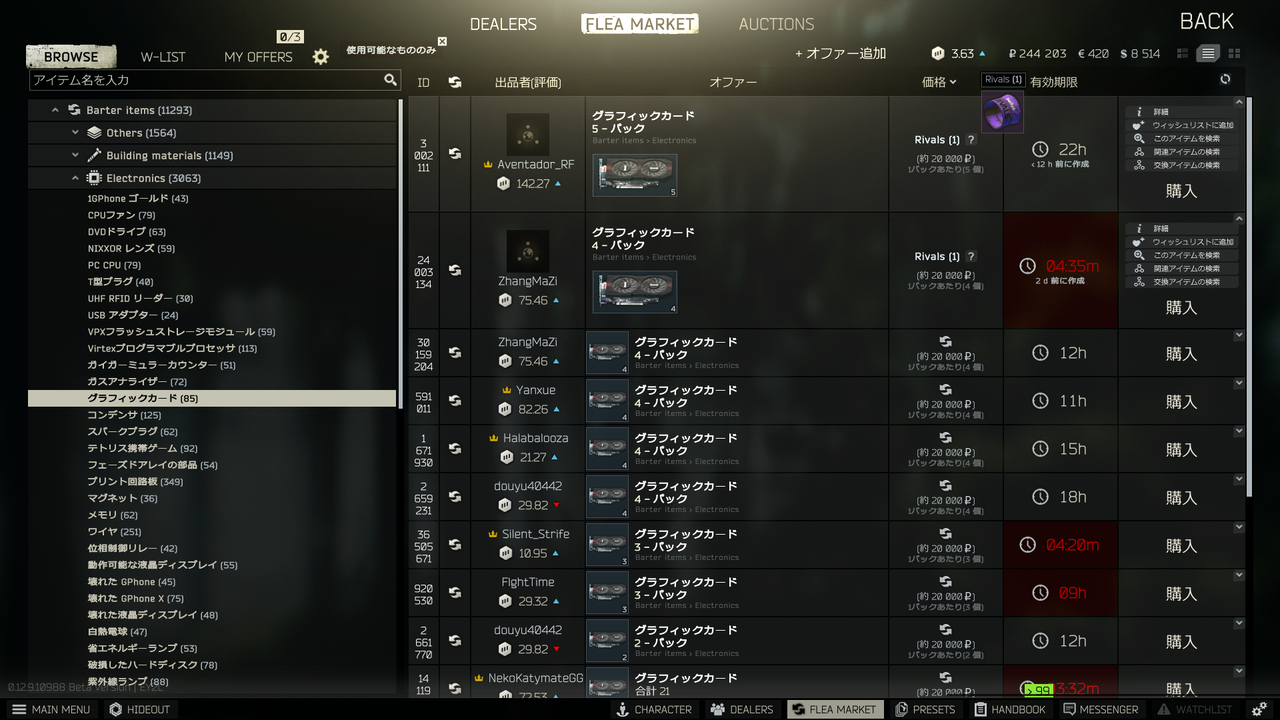The width and height of the screenshot is (1280, 720).
Task: Expand the Building materials category
Action: click(75, 155)
